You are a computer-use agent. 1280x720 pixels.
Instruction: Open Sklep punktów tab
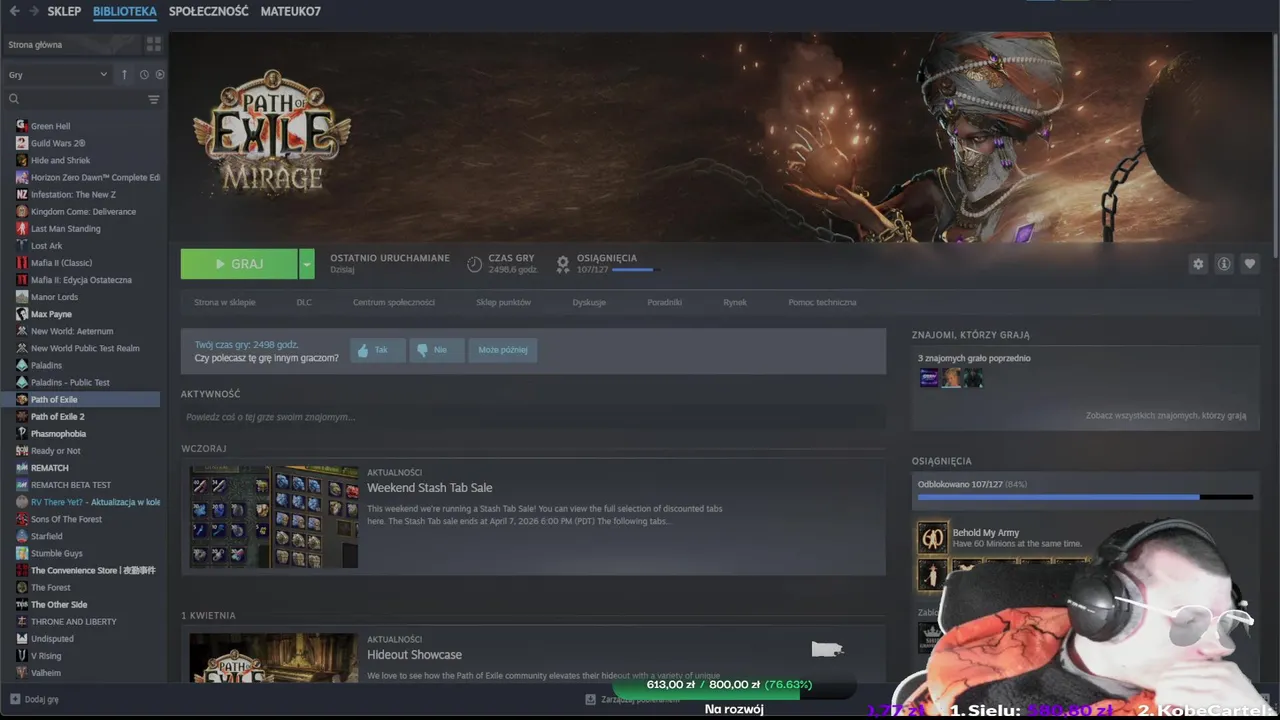[x=503, y=302]
